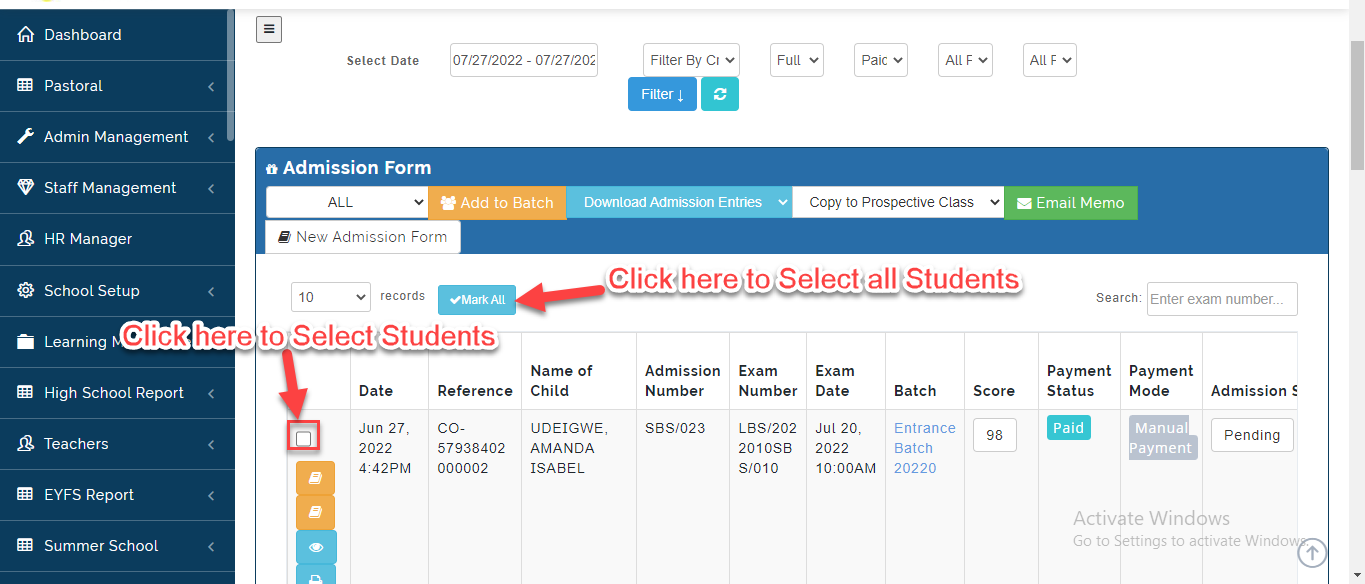Click the page vertical scrollbar
1365x584 pixels.
tap(1357, 105)
